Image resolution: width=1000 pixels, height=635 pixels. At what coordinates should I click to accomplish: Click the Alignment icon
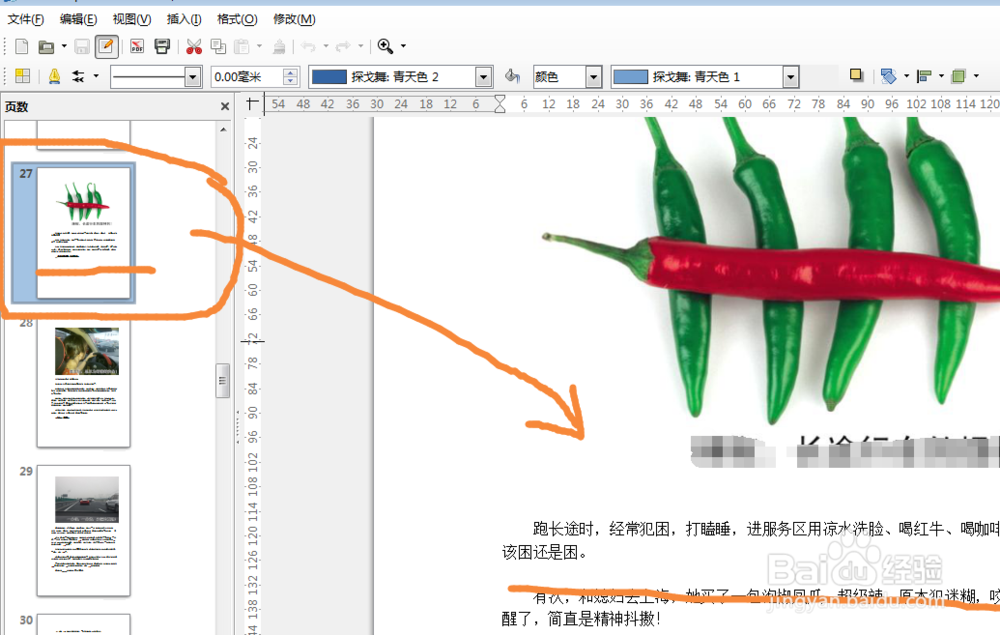pyautogui.click(x=923, y=77)
